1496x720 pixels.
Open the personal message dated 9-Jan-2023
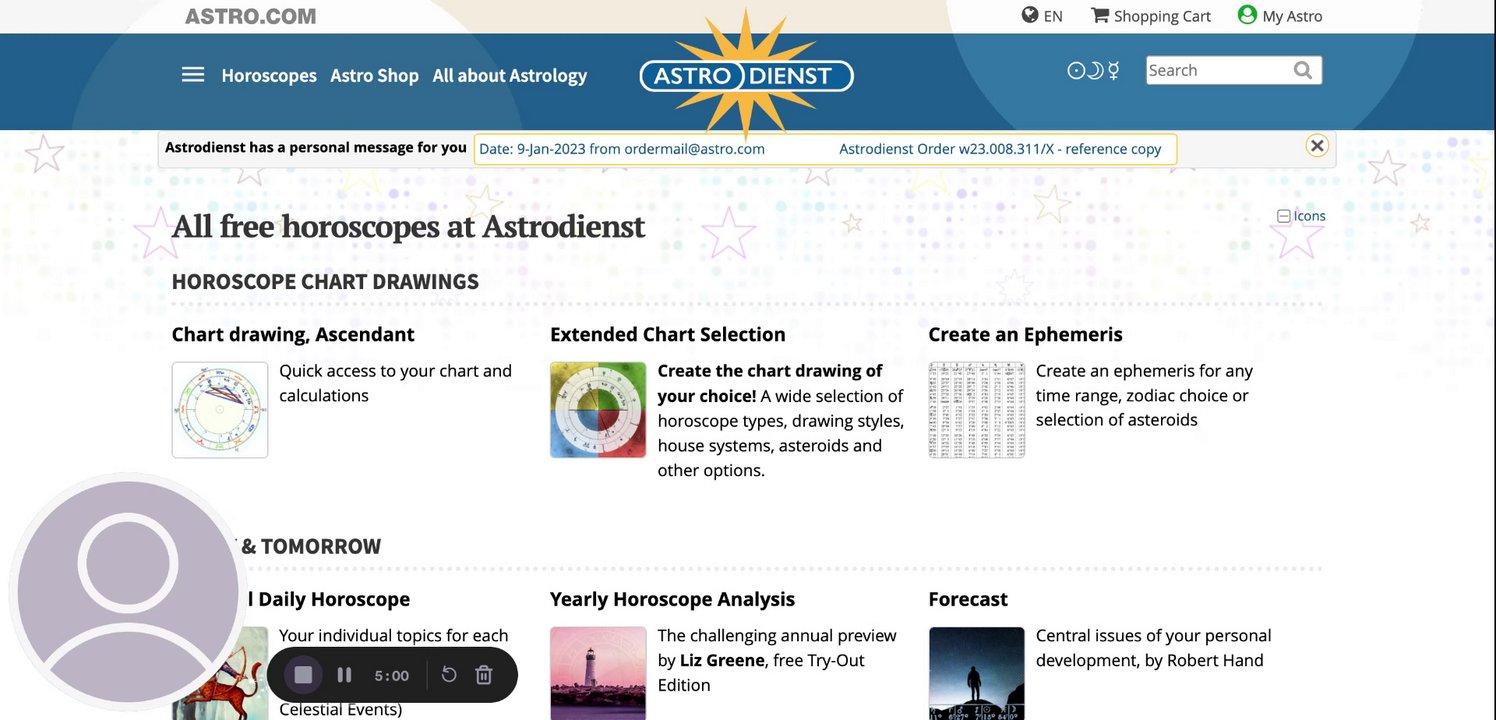tap(622, 149)
